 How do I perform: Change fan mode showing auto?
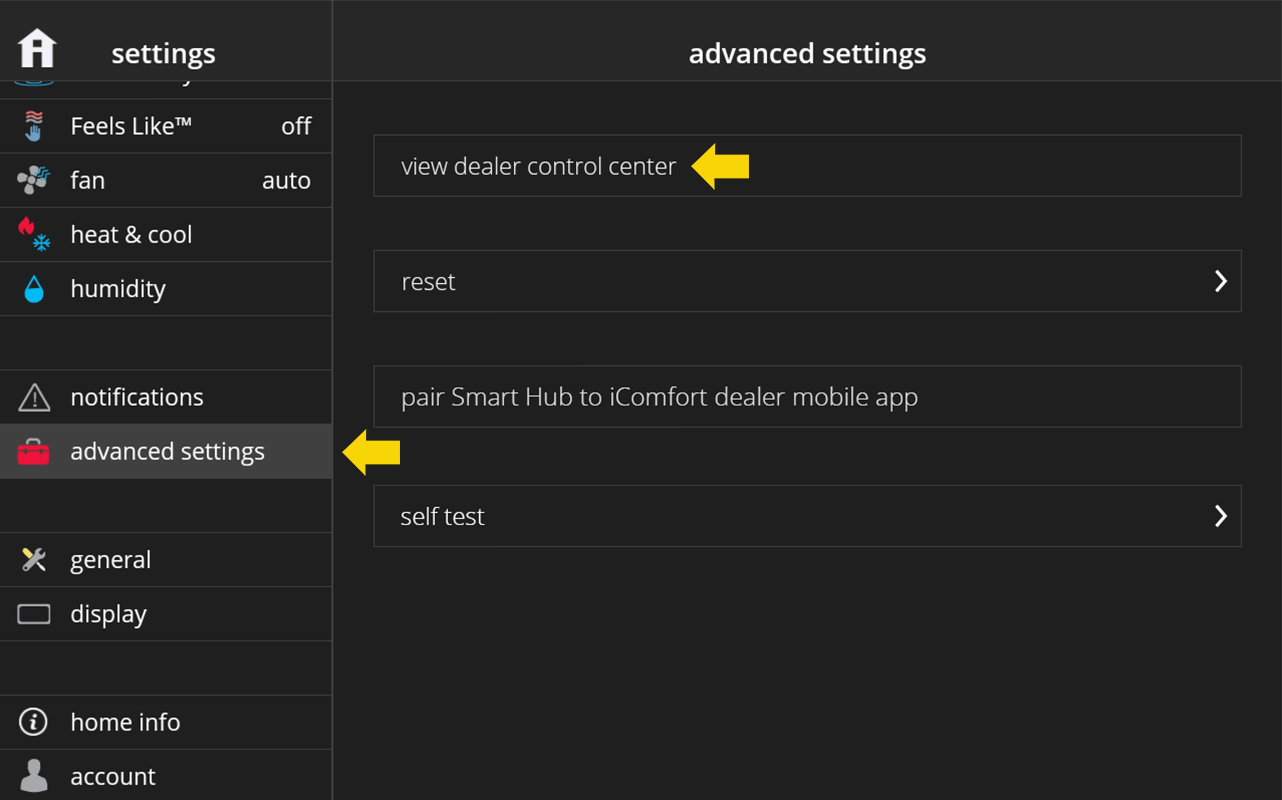click(x=286, y=181)
